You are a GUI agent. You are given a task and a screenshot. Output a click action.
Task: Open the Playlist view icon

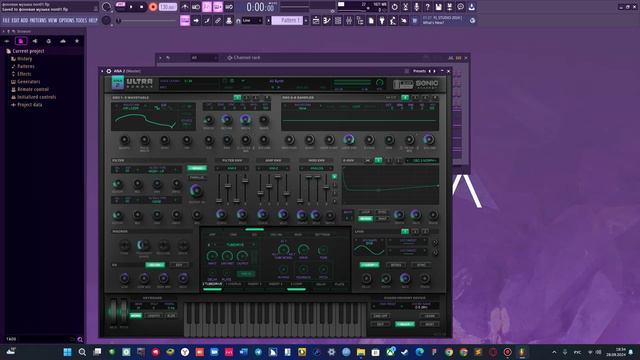pyautogui.click(x=316, y=20)
